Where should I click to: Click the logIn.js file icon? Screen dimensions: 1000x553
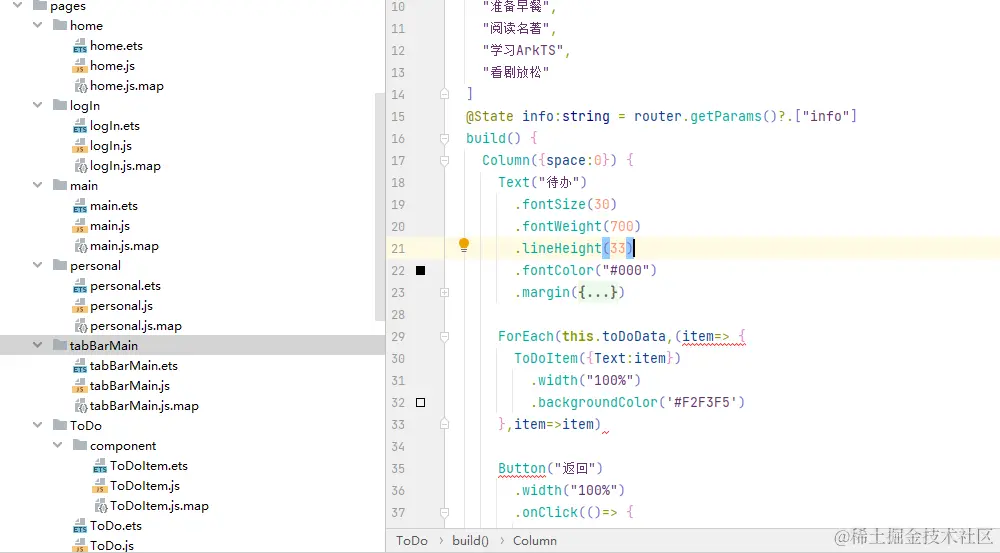(x=80, y=146)
